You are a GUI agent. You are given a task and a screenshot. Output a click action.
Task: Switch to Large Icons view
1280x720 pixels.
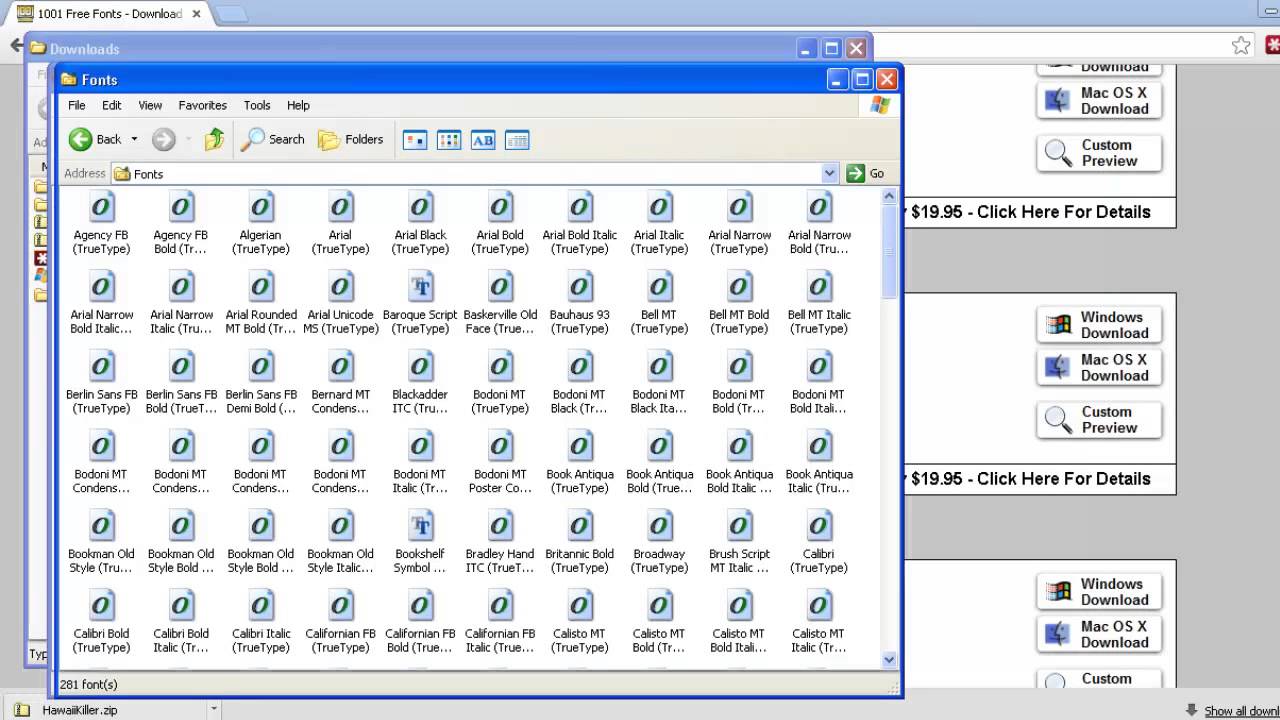click(x=415, y=141)
